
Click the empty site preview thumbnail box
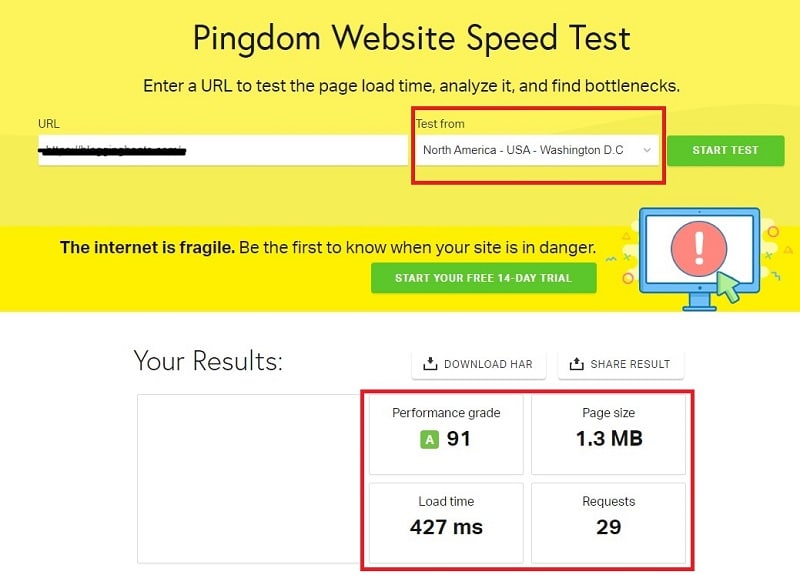point(249,479)
